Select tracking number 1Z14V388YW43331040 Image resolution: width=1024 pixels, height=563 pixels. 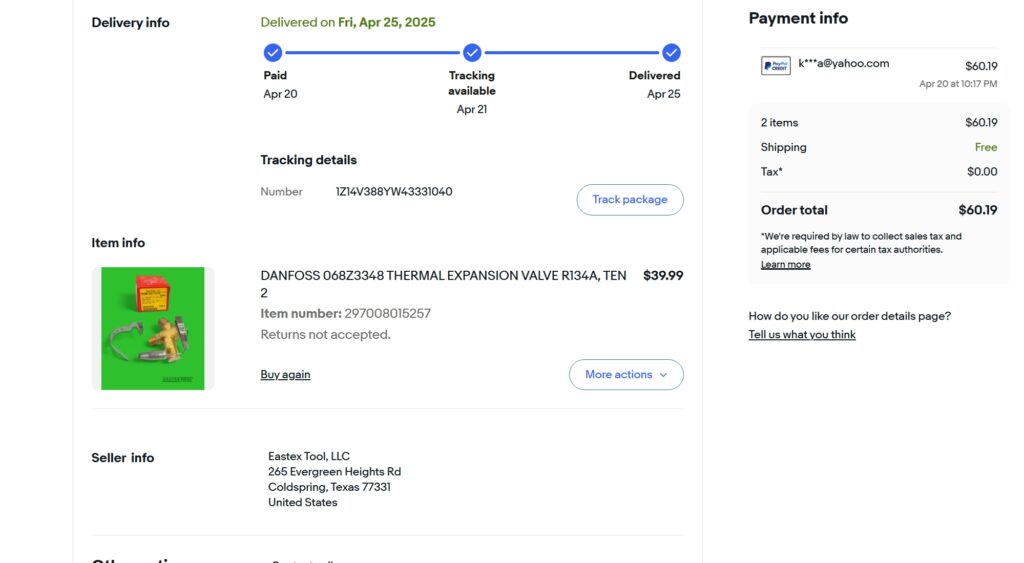(394, 191)
